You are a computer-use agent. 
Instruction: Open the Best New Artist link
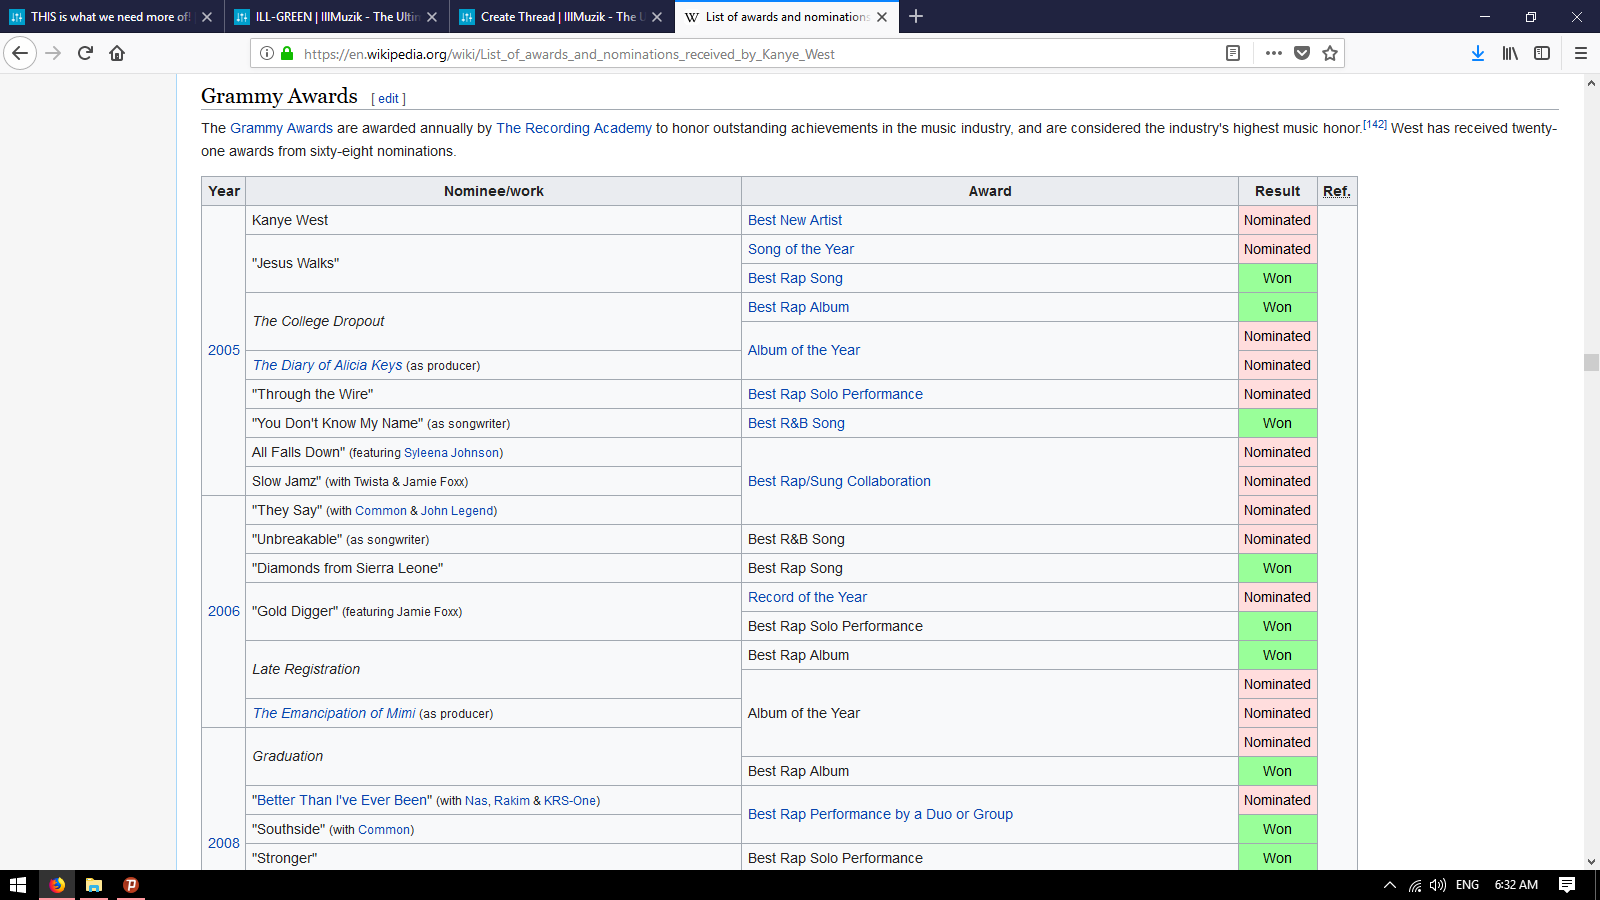coord(795,220)
